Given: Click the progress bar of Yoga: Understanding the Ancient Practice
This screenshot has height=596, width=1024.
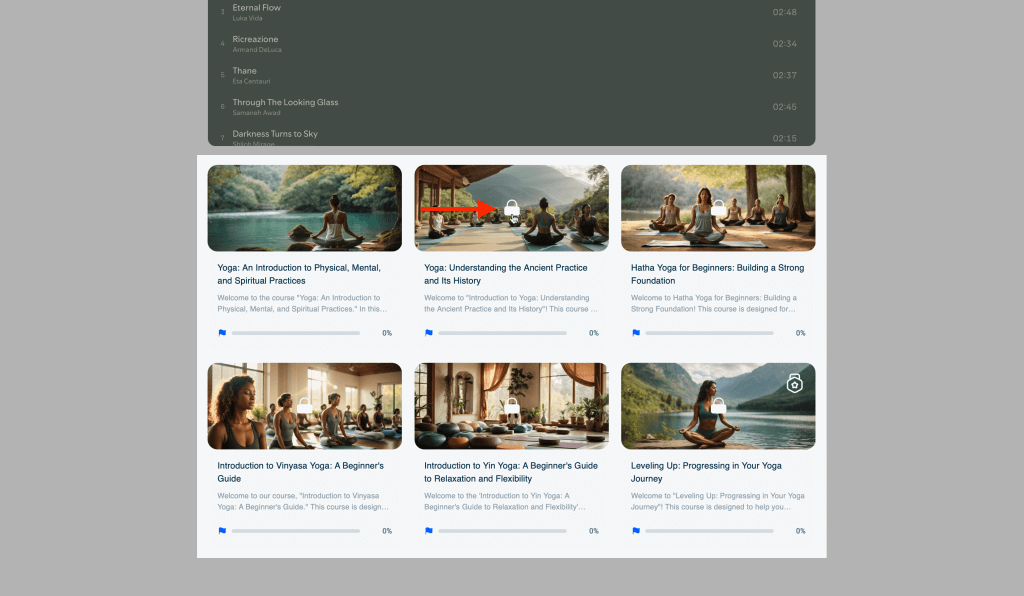Looking at the screenshot, I should [x=502, y=333].
